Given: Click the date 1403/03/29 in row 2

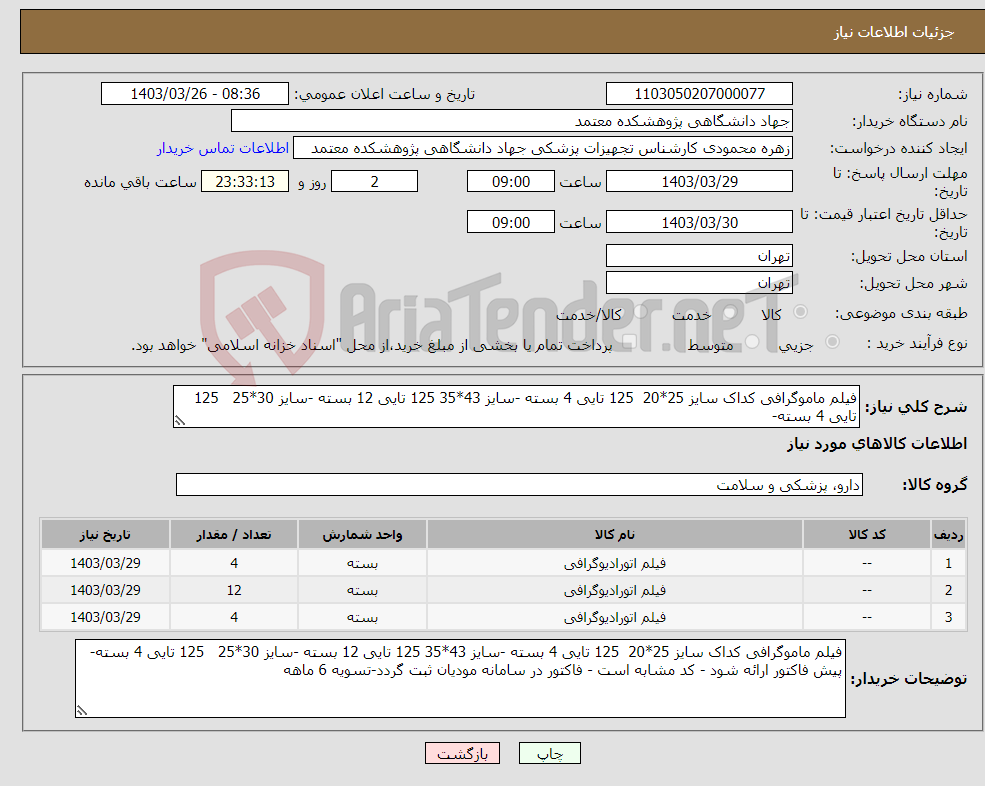Looking at the screenshot, I should tap(106, 591).
